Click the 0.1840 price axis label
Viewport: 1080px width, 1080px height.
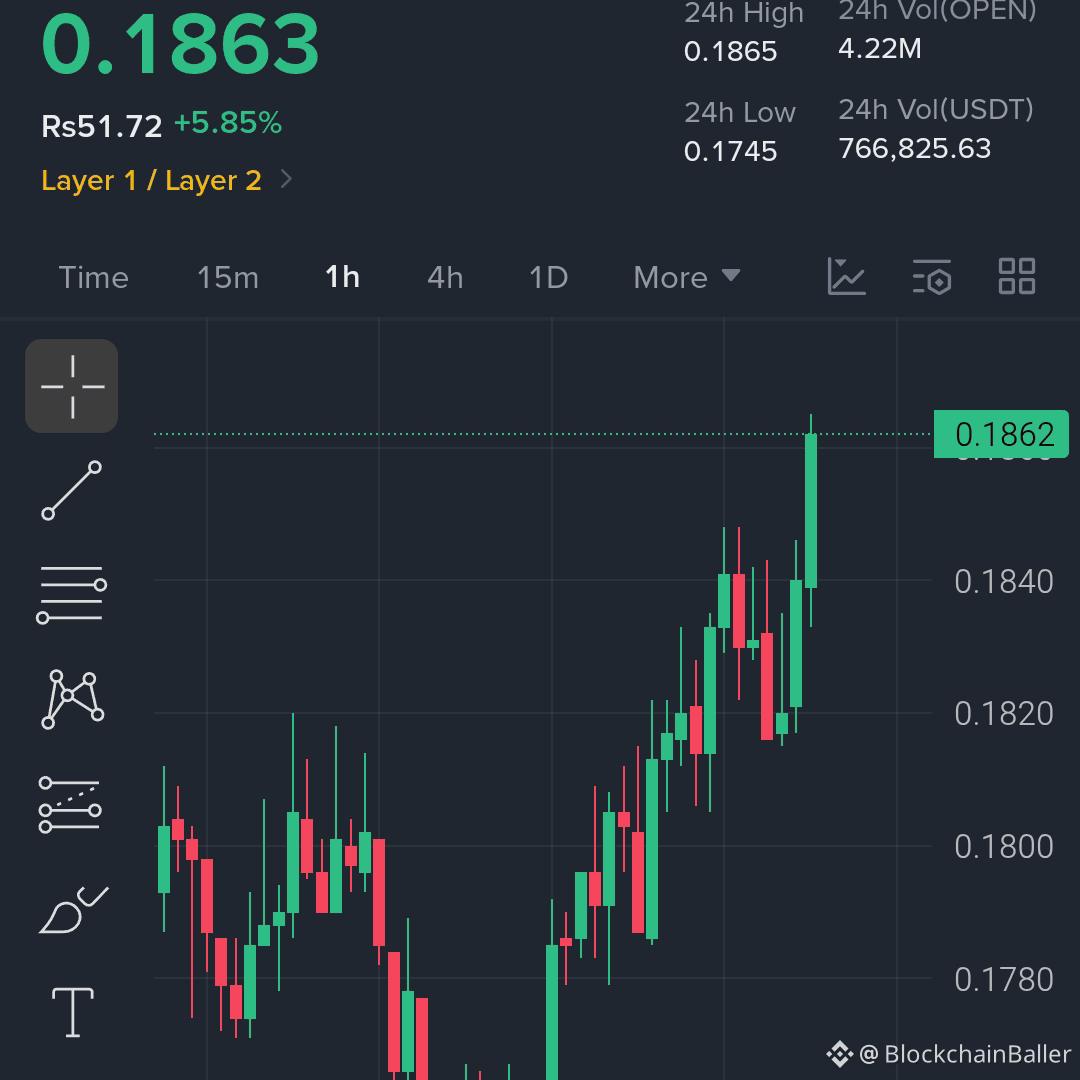(1004, 582)
